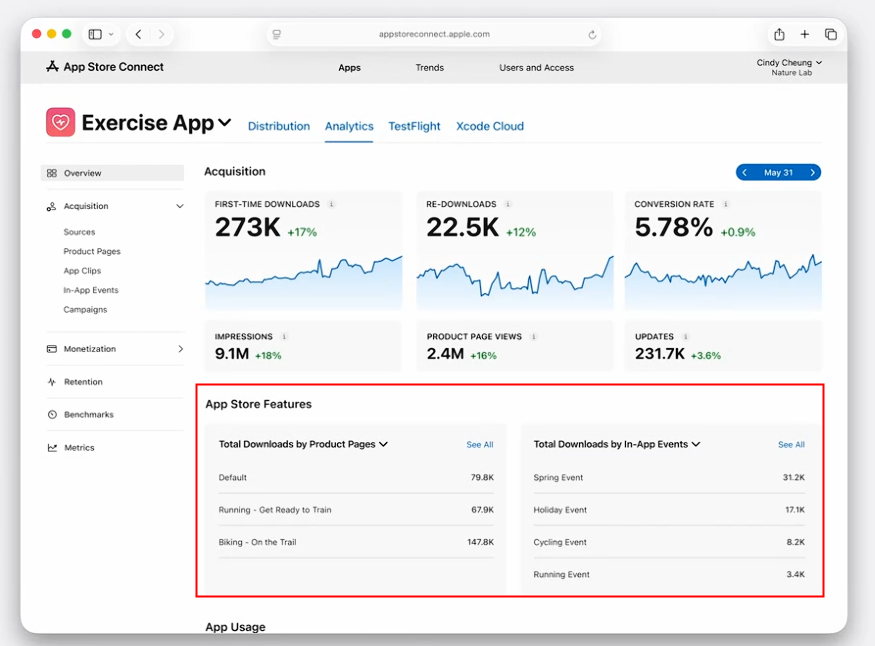Image resolution: width=875 pixels, height=646 pixels.
Task: Click See All for Product Pages downloads
Action: [480, 445]
